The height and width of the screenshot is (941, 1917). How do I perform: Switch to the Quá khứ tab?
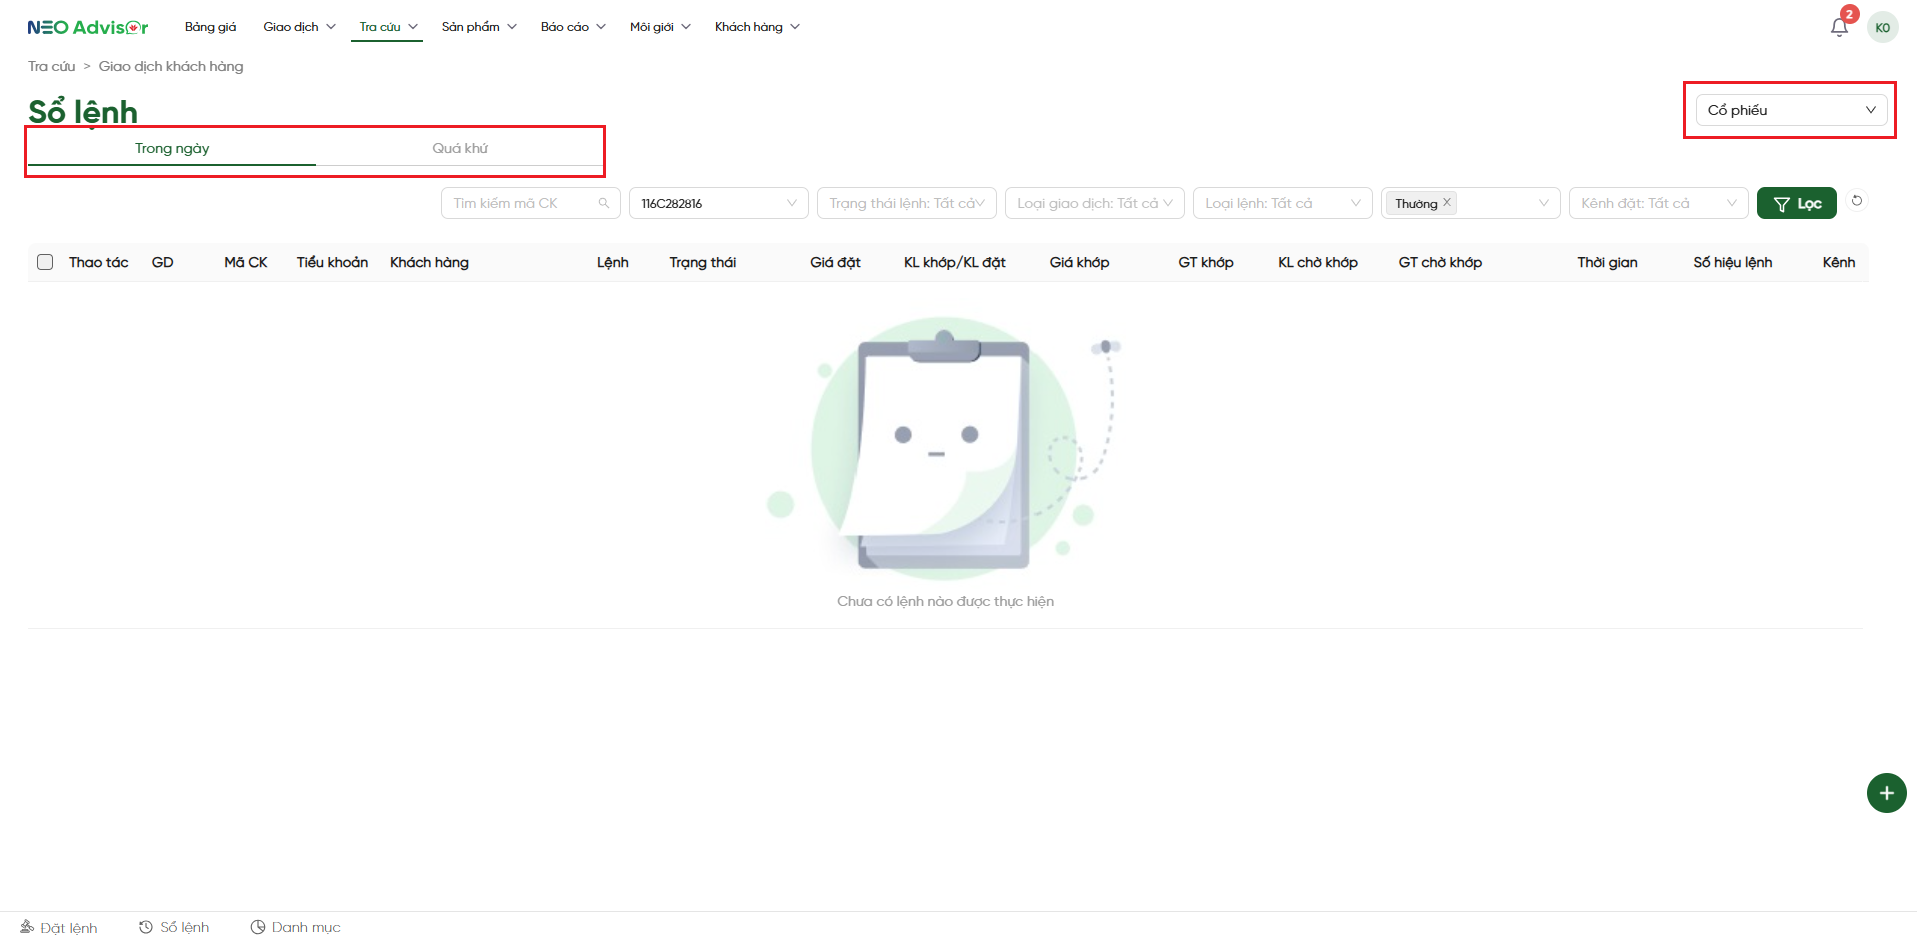tap(460, 148)
